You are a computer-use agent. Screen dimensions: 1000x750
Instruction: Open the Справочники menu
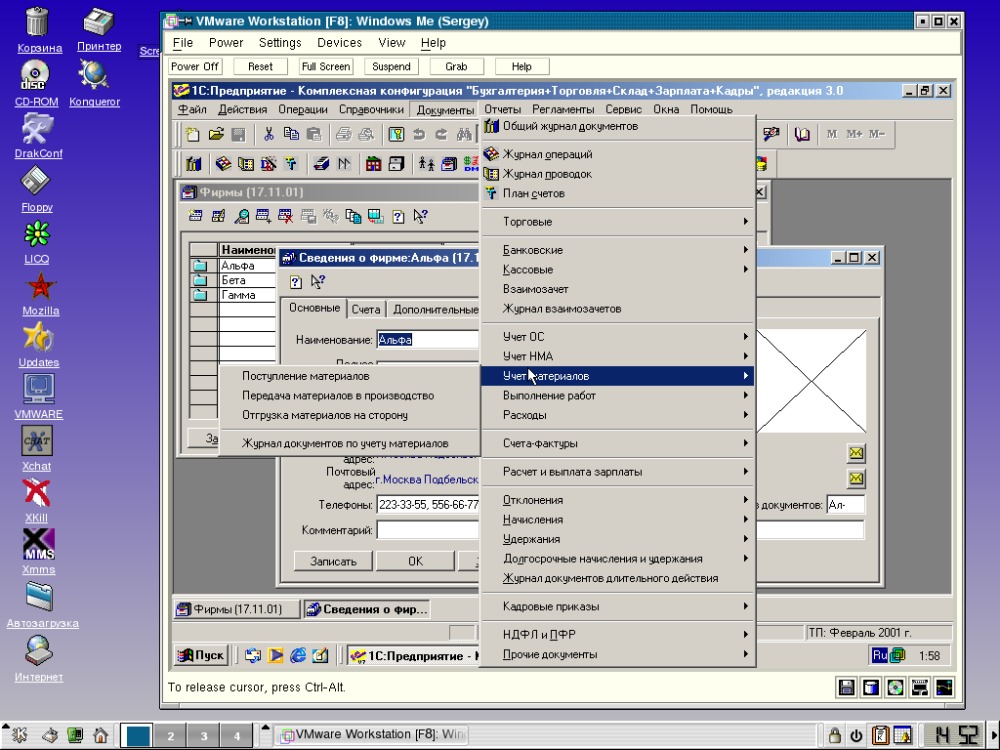click(x=371, y=109)
